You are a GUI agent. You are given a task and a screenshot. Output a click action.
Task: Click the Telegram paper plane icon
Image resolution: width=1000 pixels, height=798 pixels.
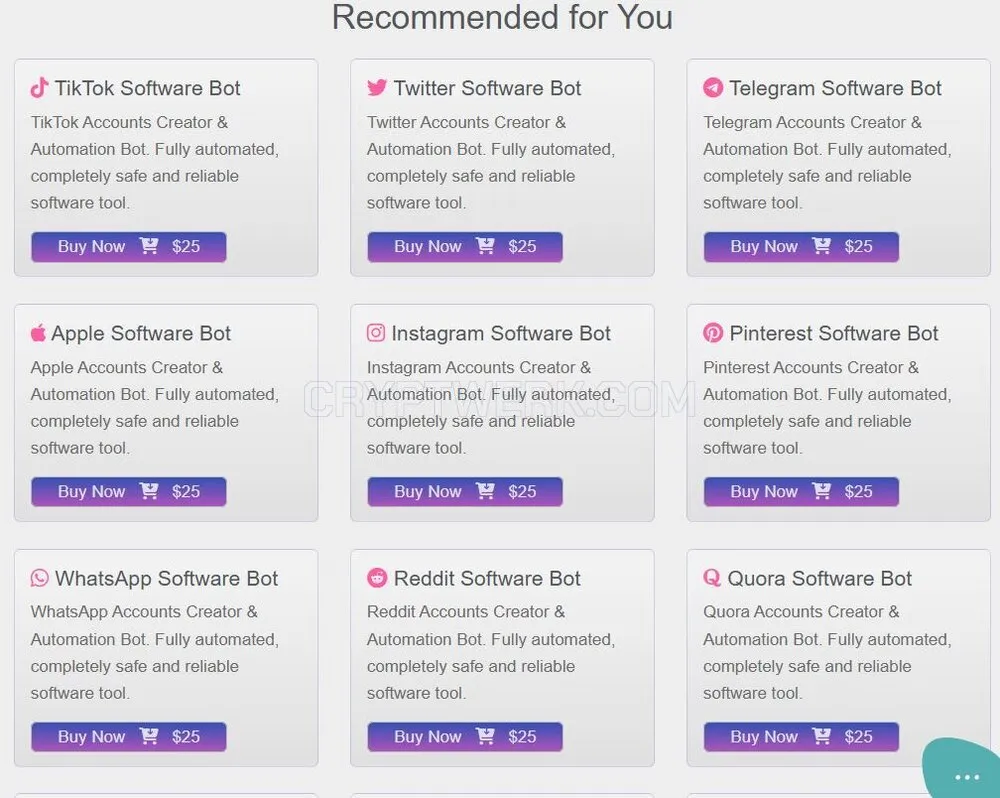713,87
